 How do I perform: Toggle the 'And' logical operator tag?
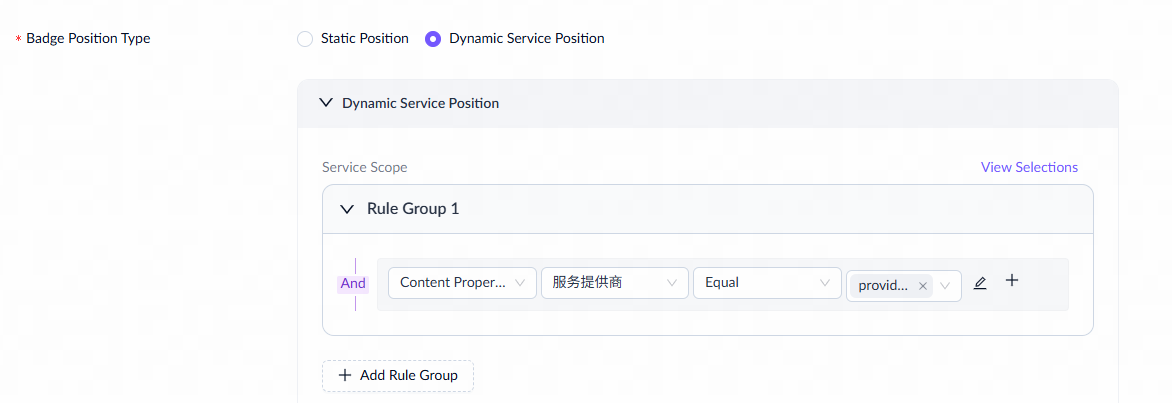(353, 283)
